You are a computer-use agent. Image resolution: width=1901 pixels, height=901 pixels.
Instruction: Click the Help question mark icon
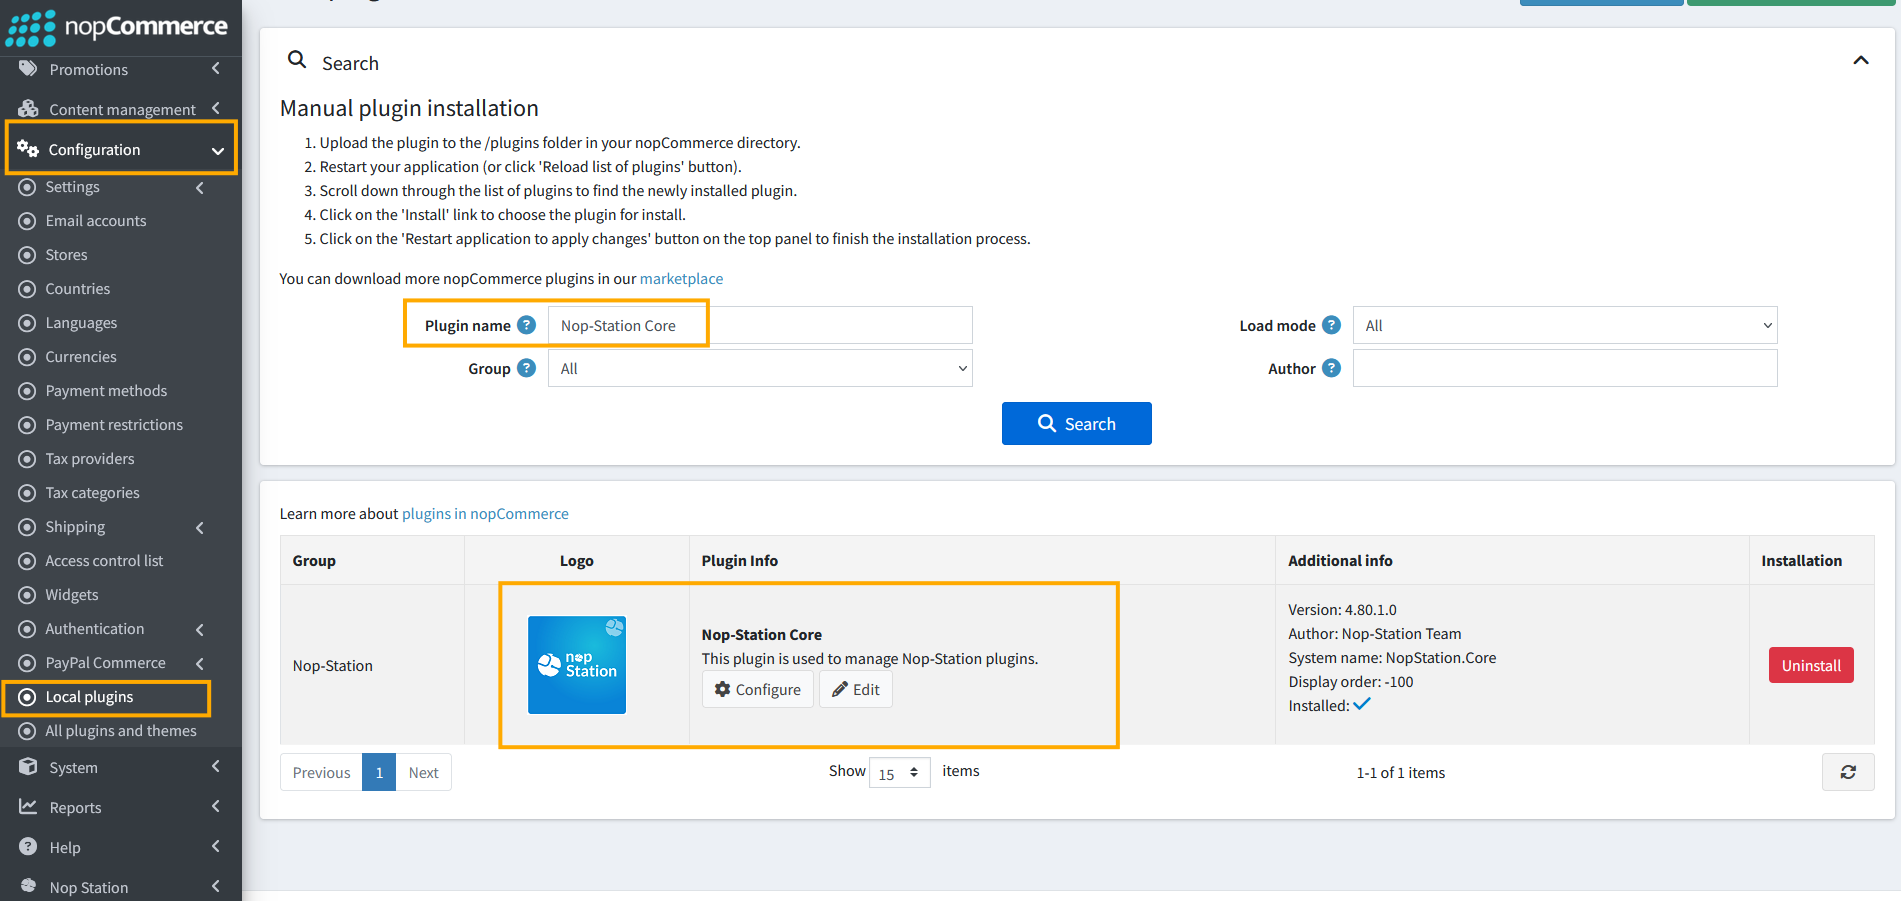click(x=28, y=847)
